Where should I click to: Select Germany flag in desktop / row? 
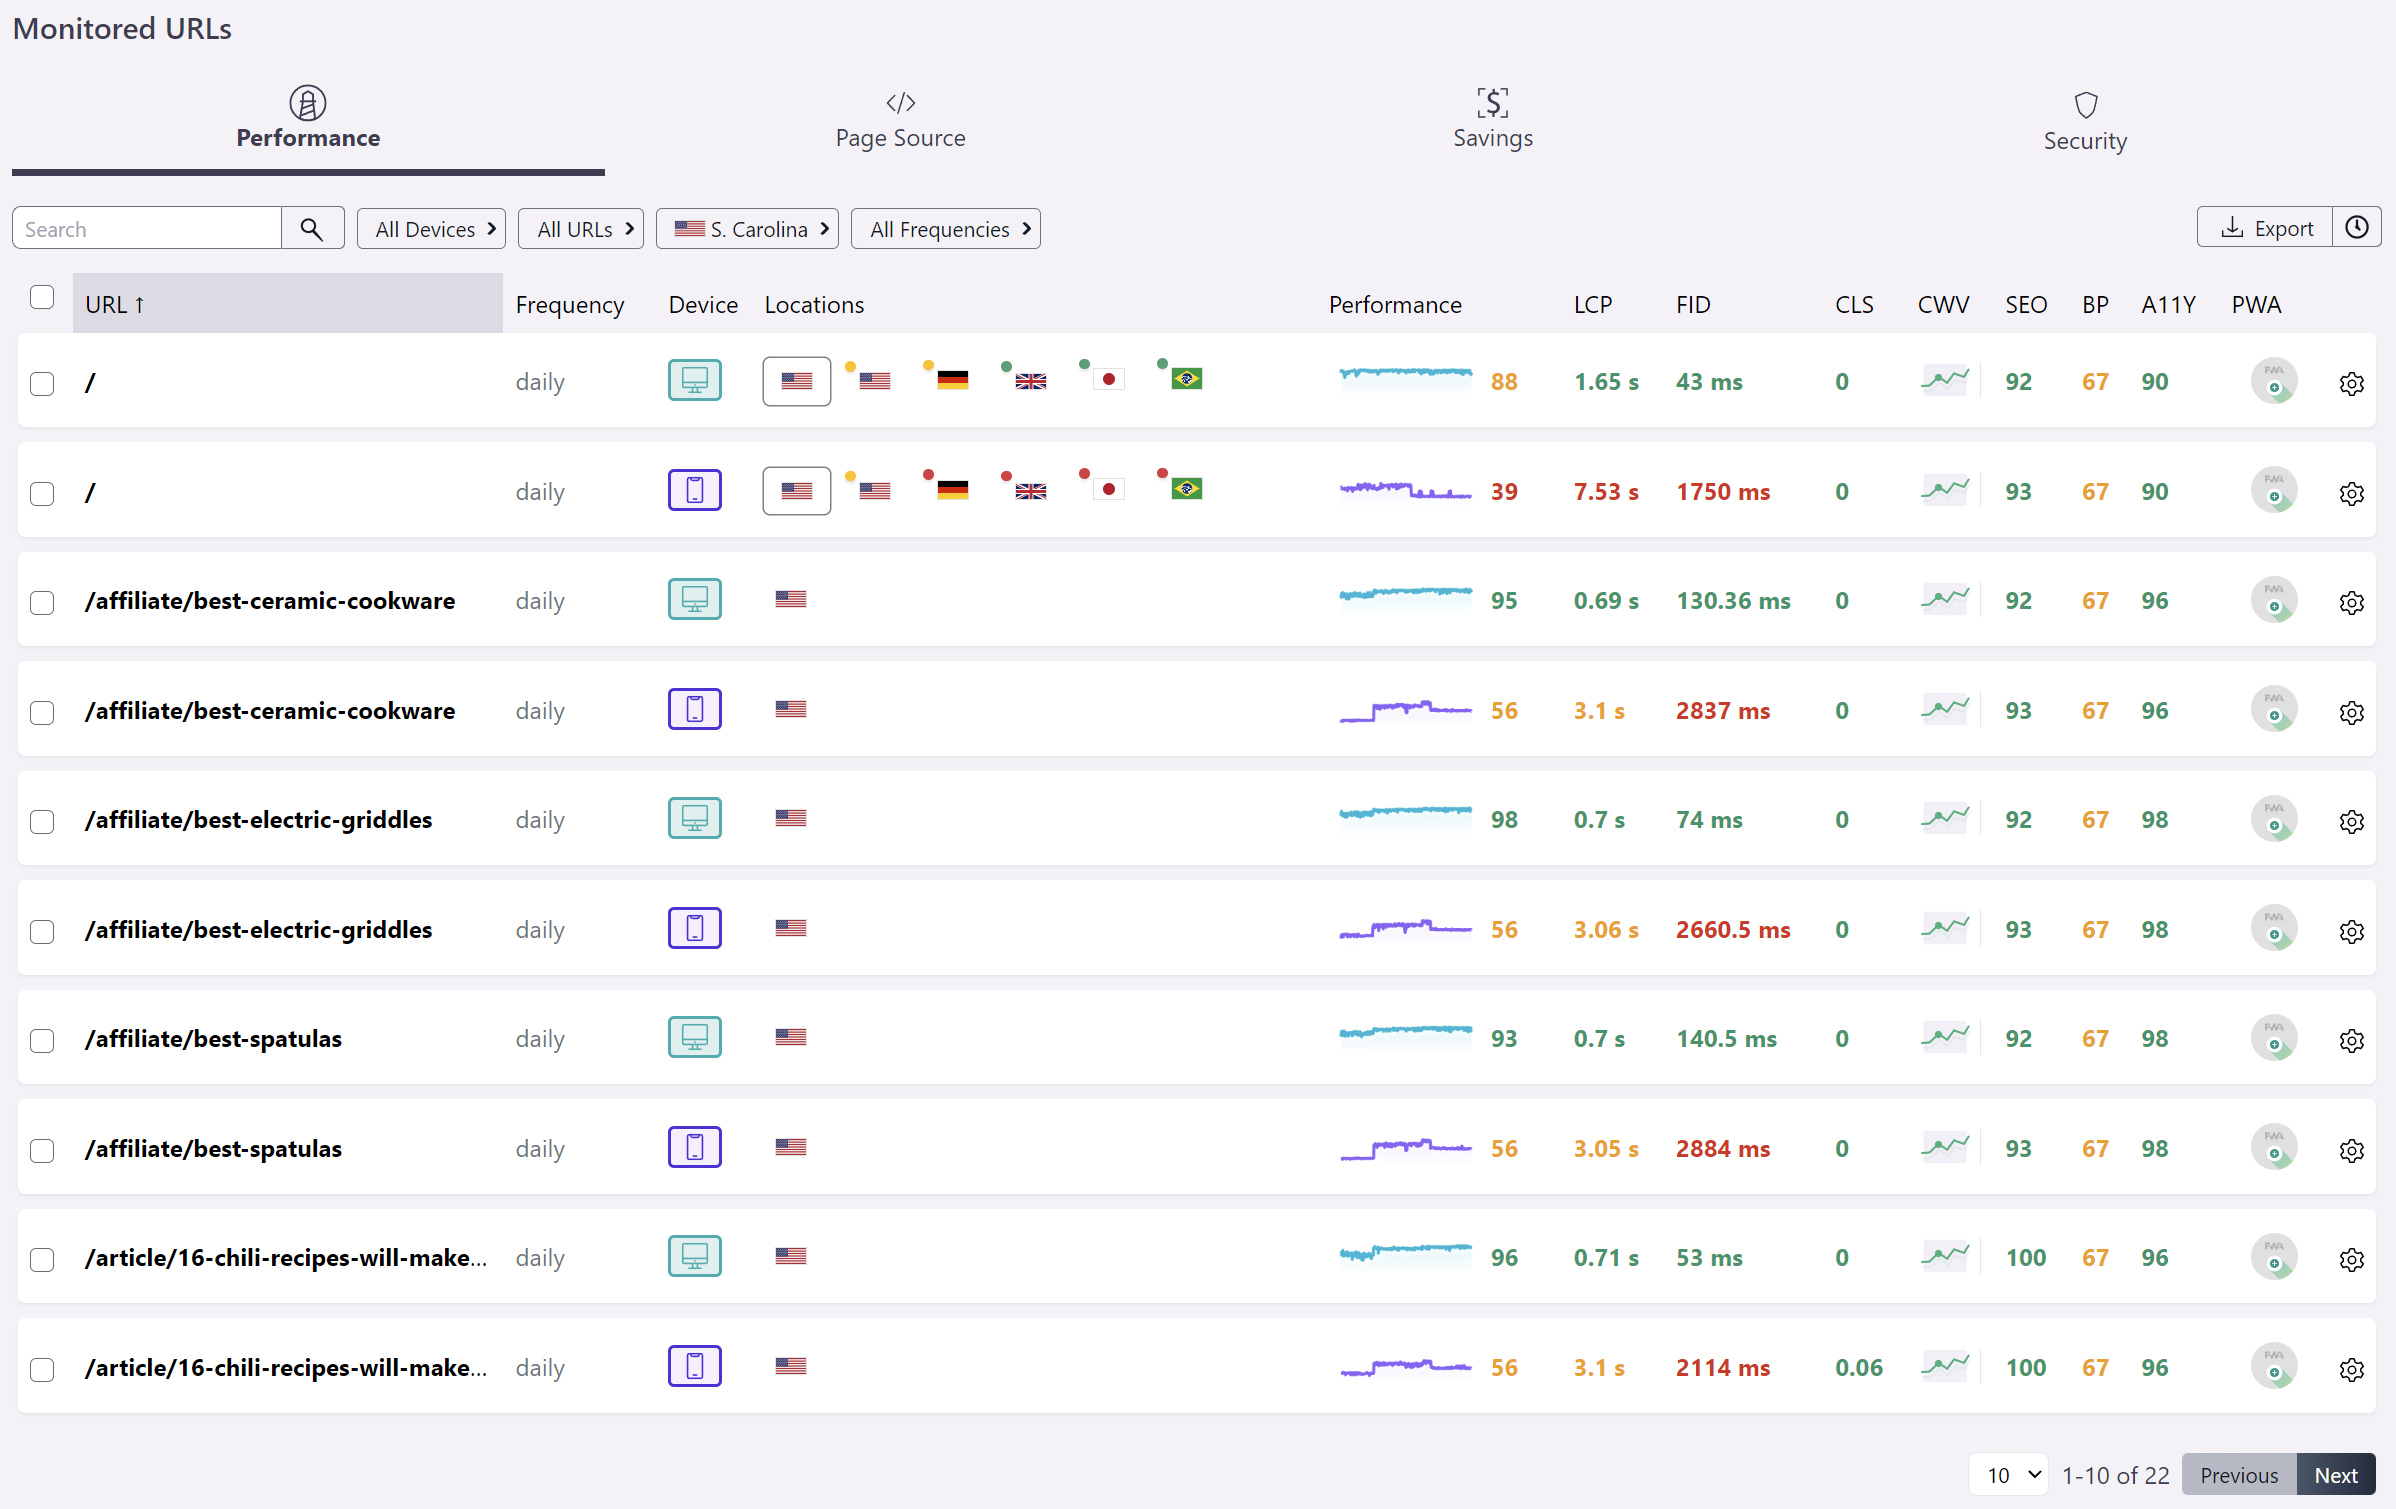[x=952, y=380]
